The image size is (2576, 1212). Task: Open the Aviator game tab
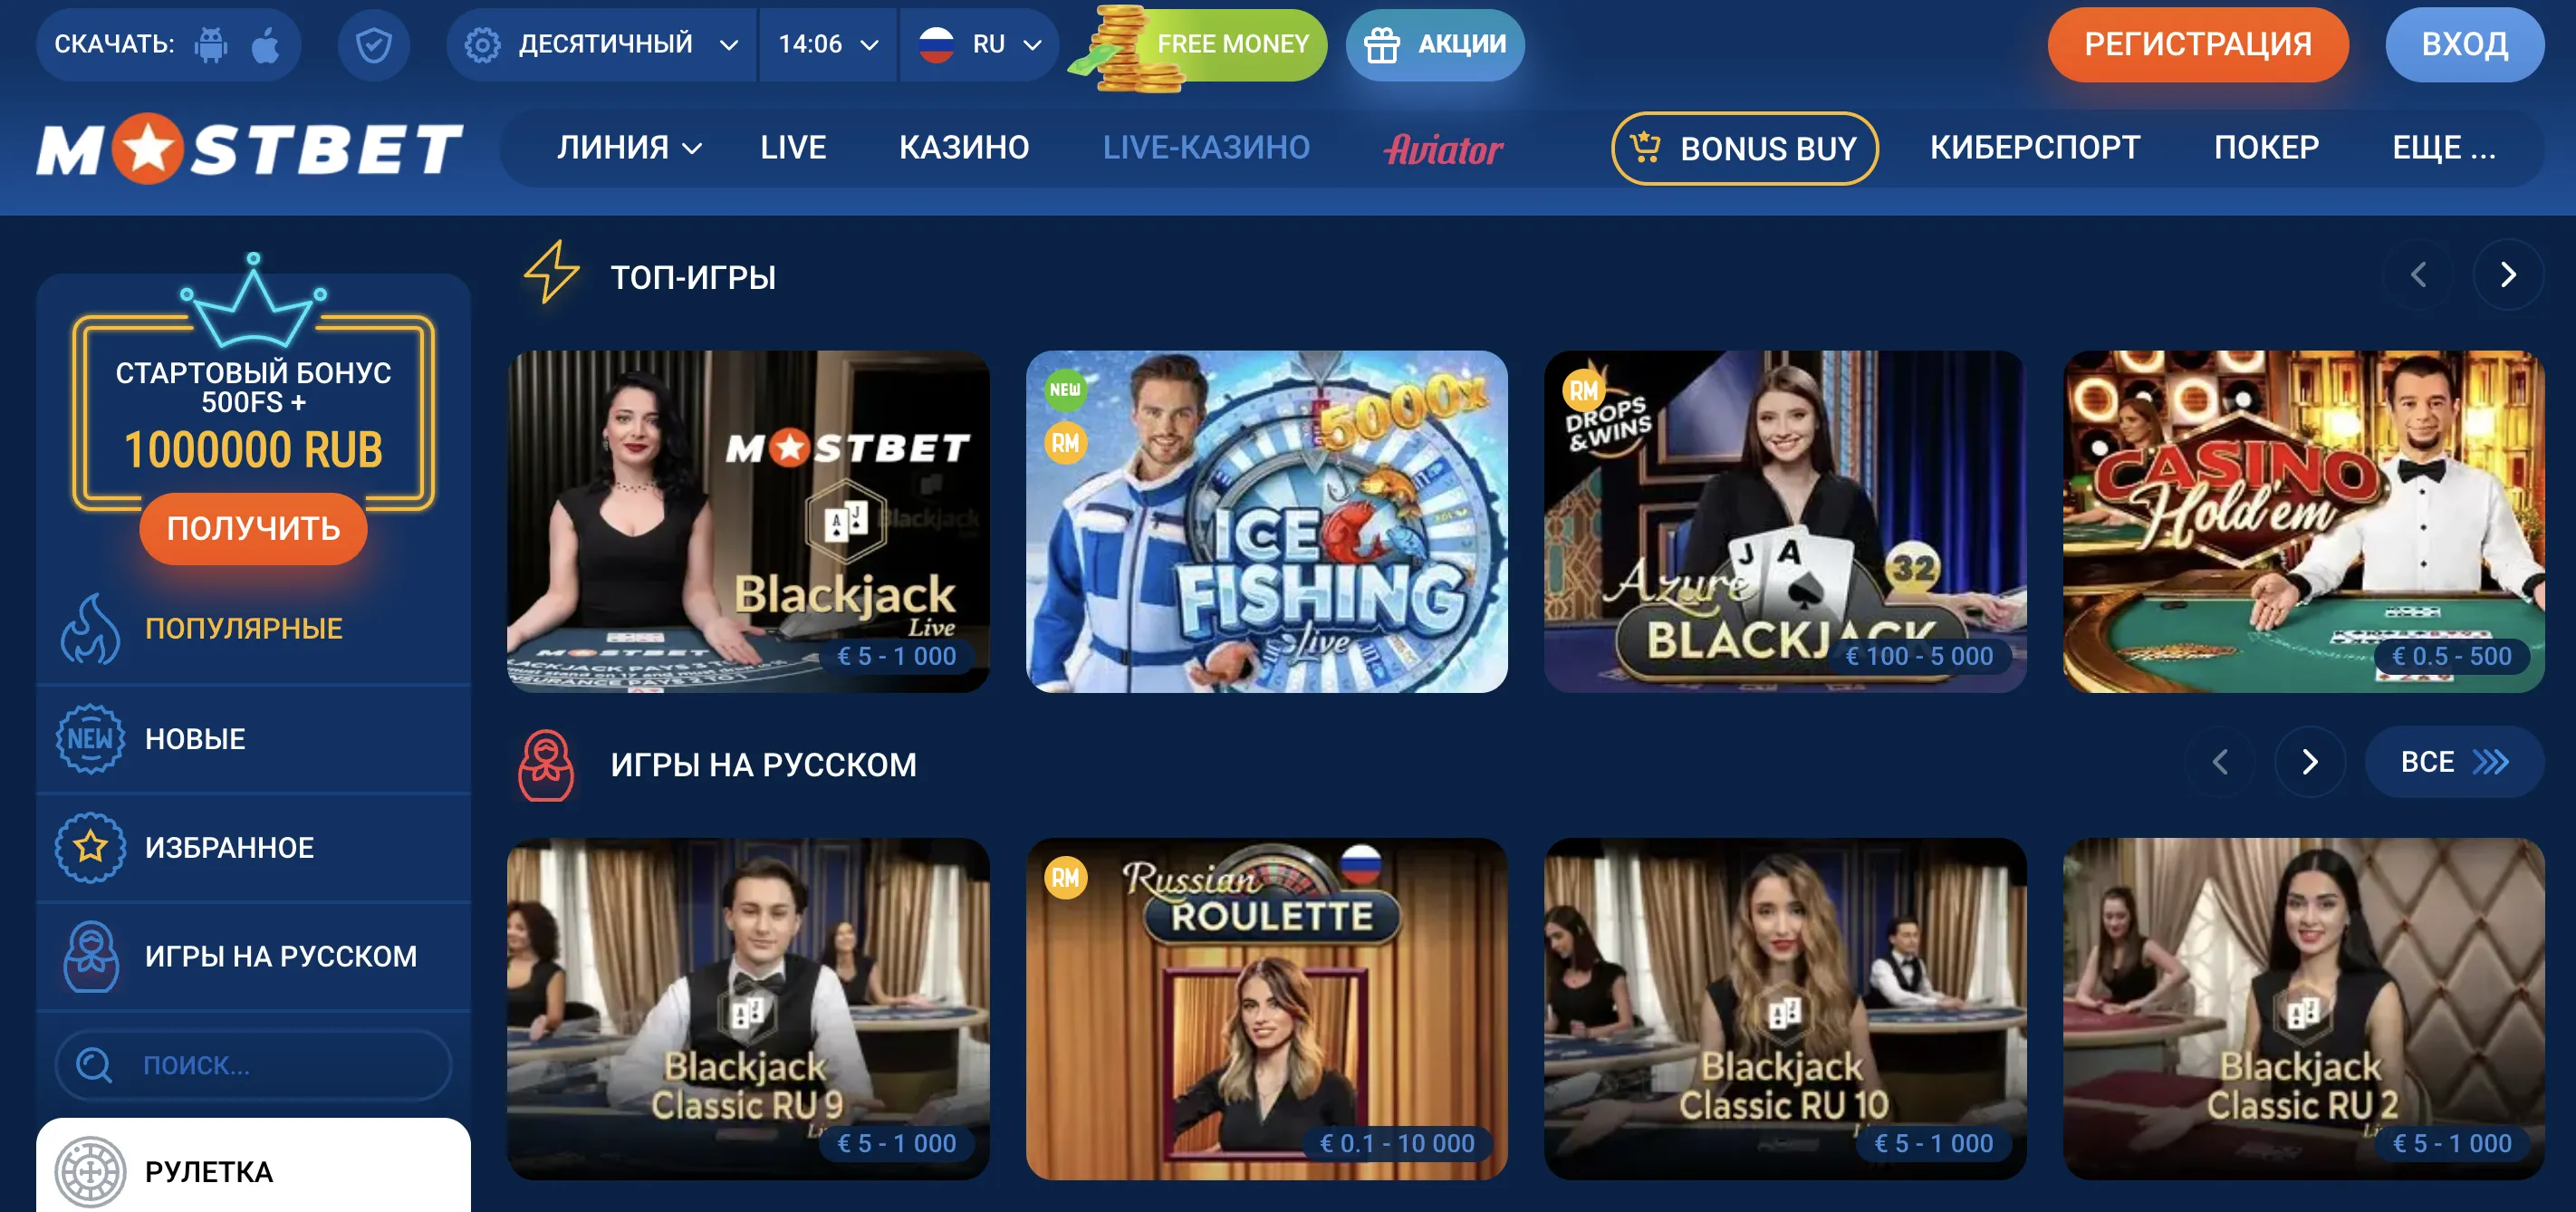(1443, 149)
